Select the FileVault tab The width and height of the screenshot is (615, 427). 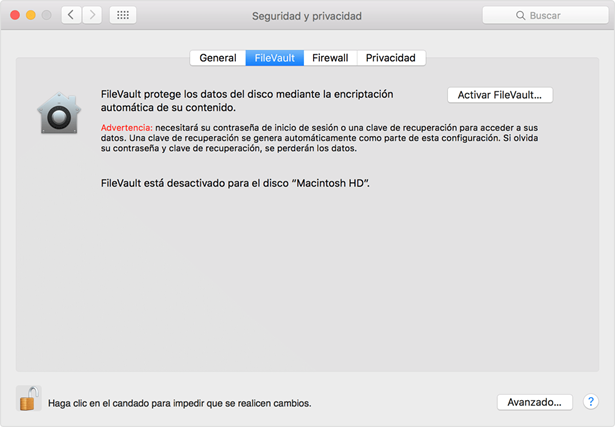point(275,58)
